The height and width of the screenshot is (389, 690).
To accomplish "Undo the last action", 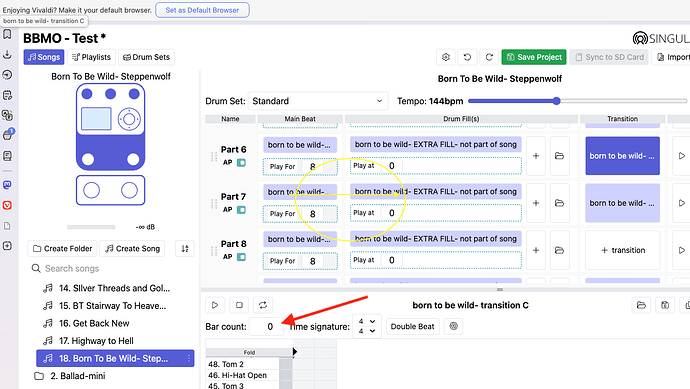I will (x=467, y=57).
